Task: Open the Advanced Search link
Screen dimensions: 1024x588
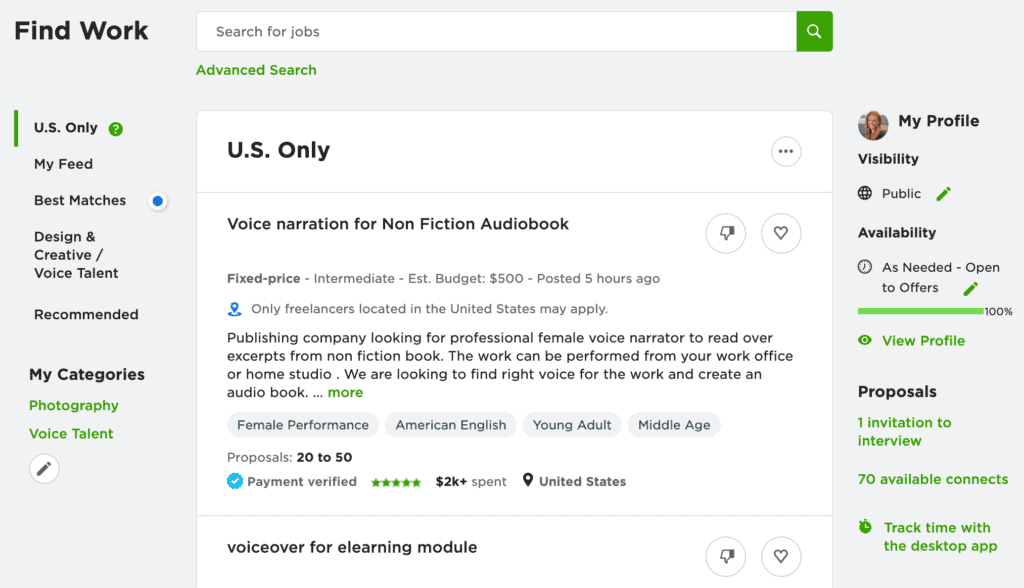Action: (x=256, y=70)
